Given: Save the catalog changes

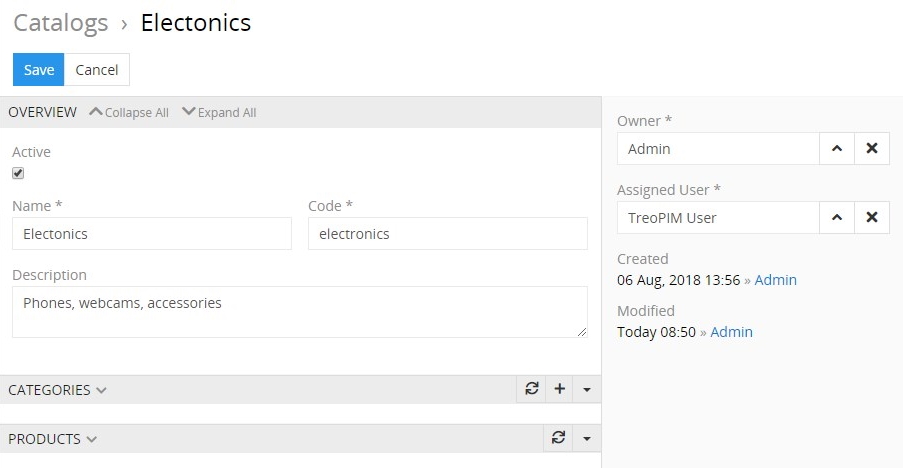Looking at the screenshot, I should (x=39, y=70).
